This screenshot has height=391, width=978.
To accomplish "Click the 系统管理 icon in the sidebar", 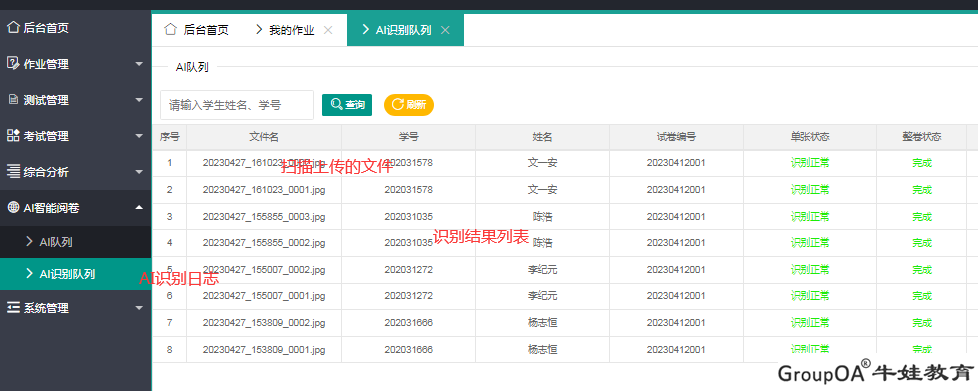I will (x=13, y=308).
